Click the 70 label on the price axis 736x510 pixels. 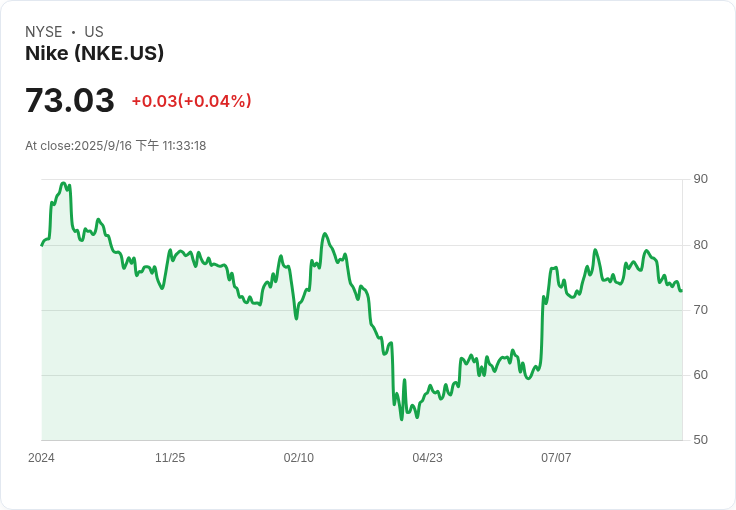point(701,310)
